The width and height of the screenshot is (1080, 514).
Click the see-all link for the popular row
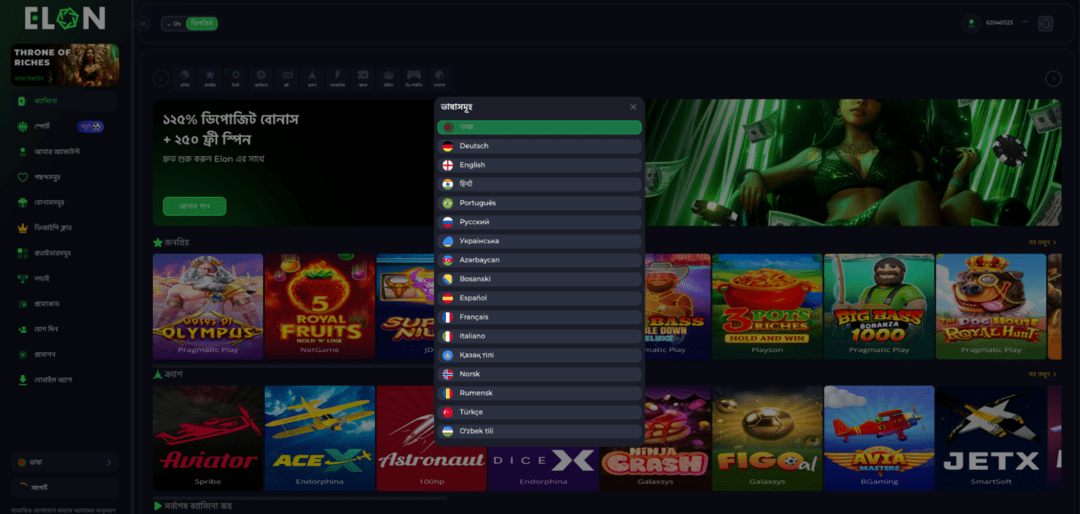point(1042,243)
